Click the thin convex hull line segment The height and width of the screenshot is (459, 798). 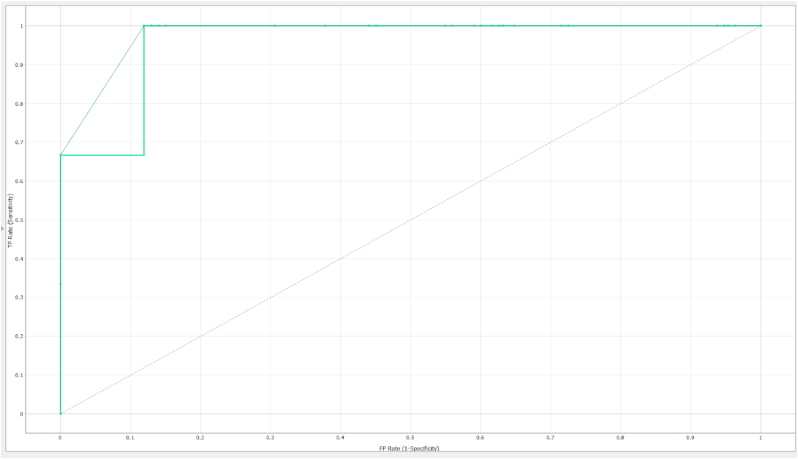click(x=102, y=90)
